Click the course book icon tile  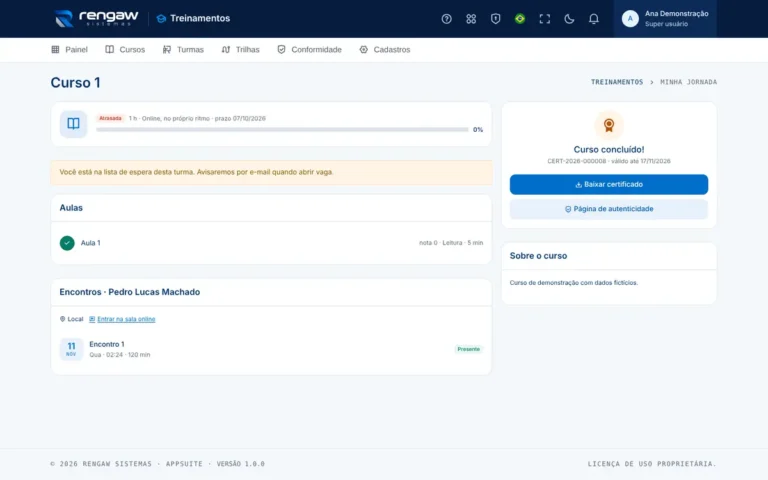tap(73, 123)
